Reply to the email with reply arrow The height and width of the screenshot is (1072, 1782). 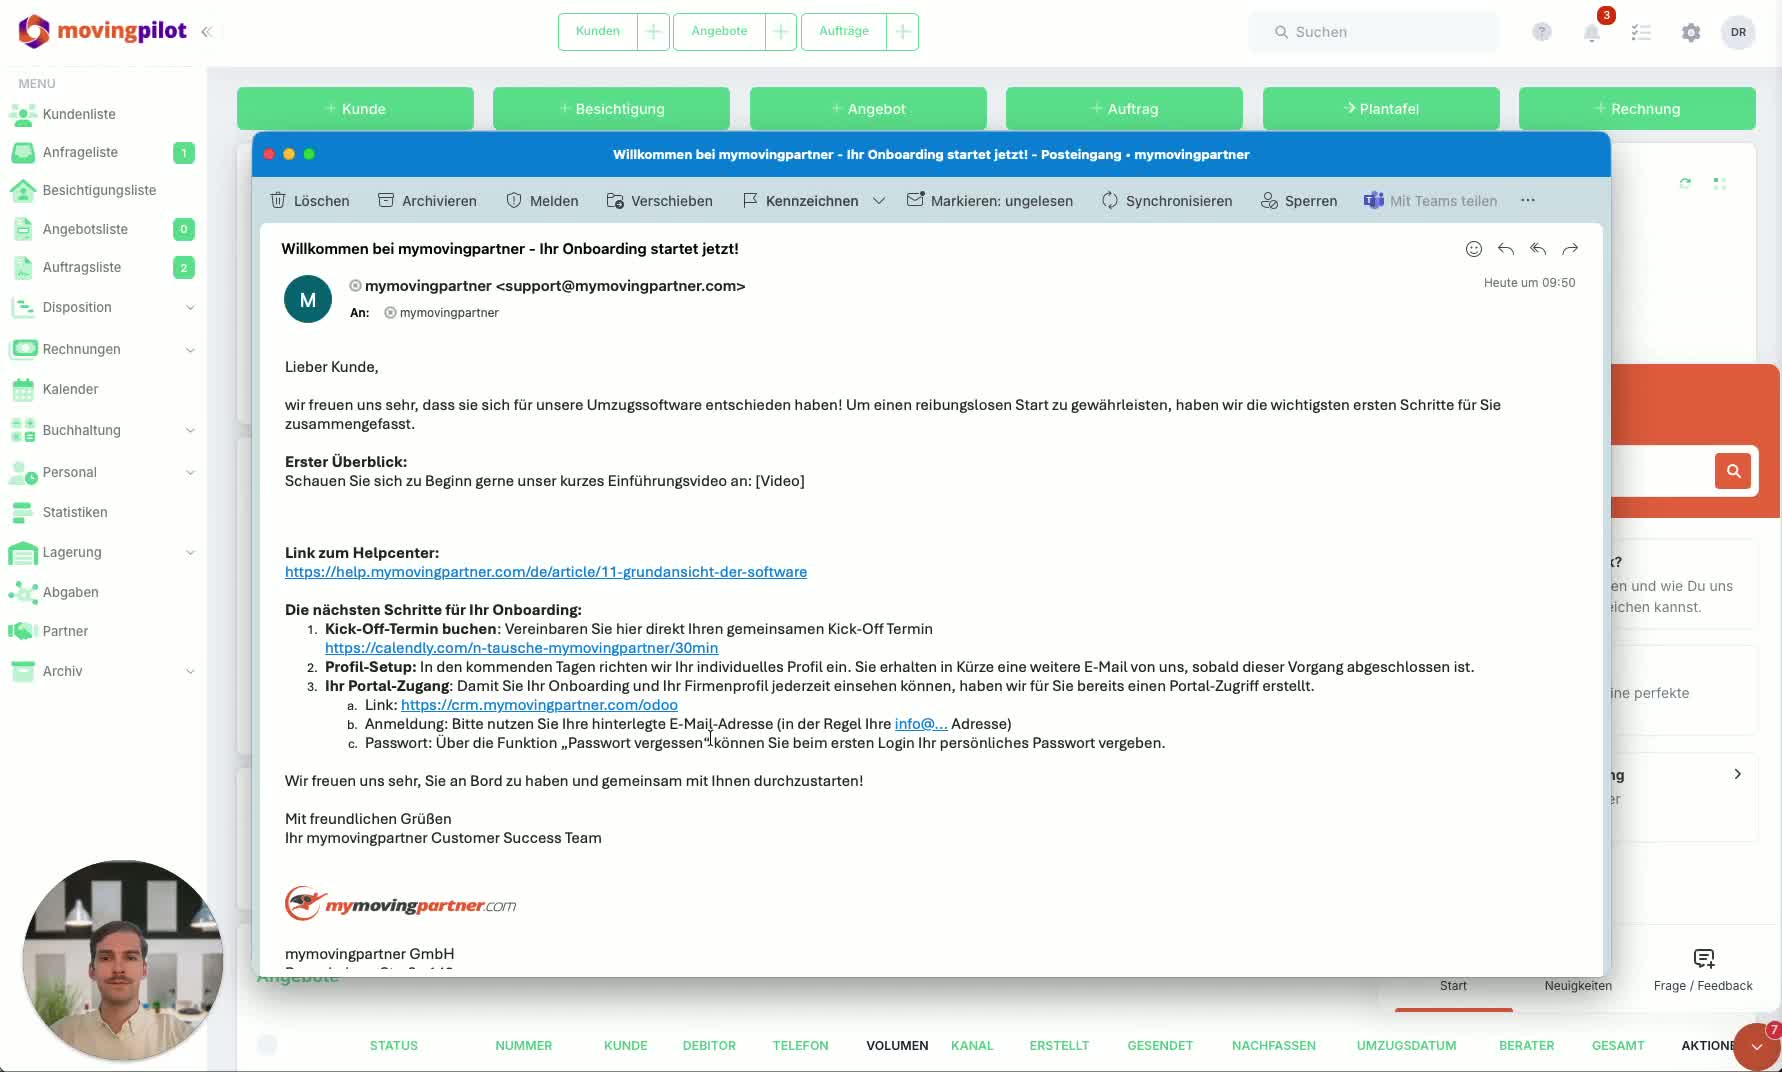1506,249
